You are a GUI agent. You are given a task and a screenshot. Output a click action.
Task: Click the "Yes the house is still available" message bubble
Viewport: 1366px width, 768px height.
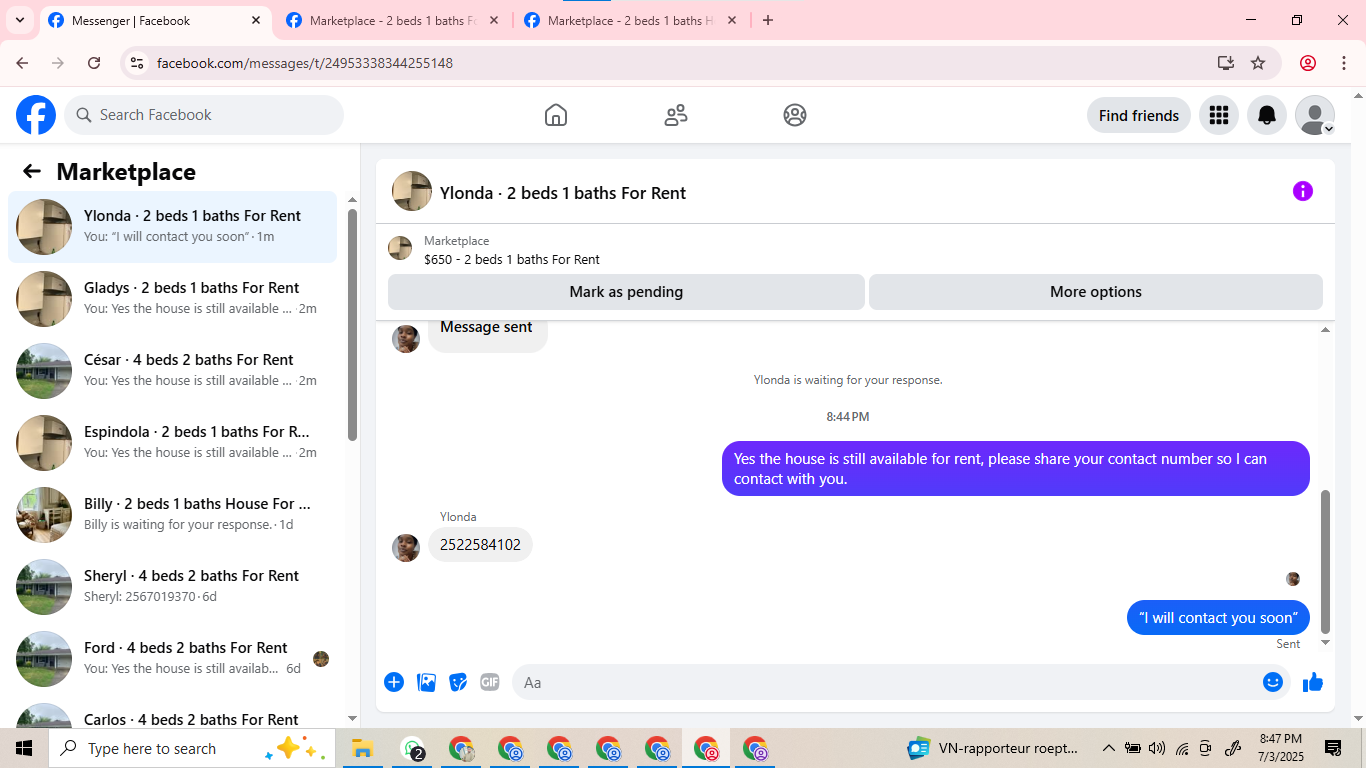point(1016,469)
